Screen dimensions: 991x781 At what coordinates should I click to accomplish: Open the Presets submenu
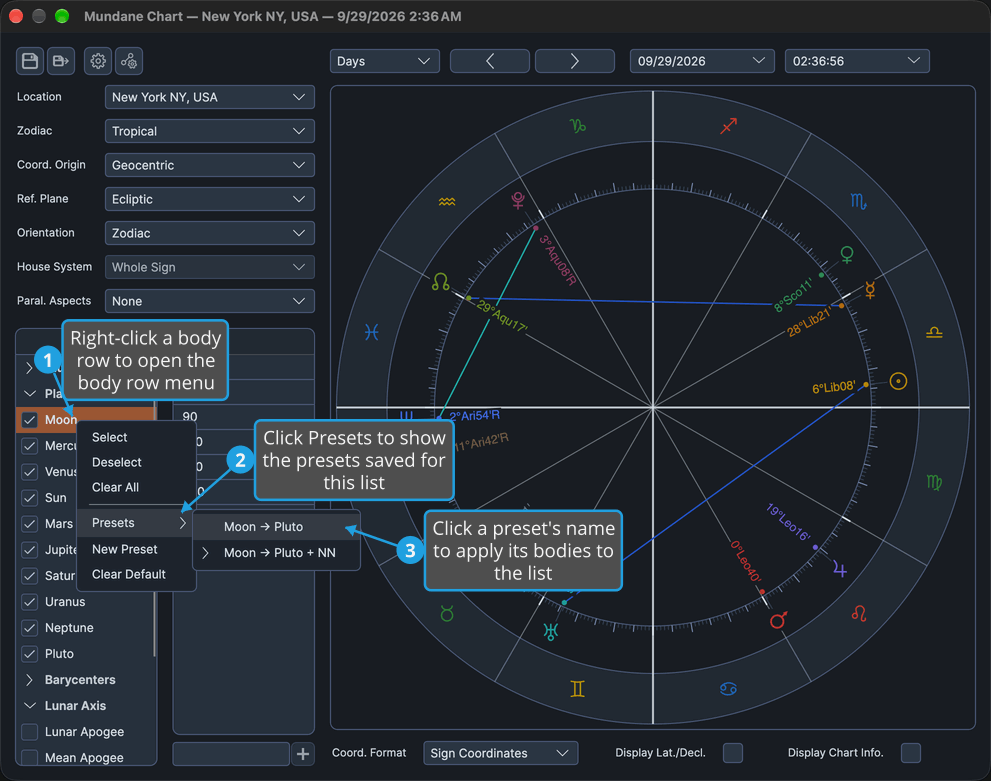(135, 523)
